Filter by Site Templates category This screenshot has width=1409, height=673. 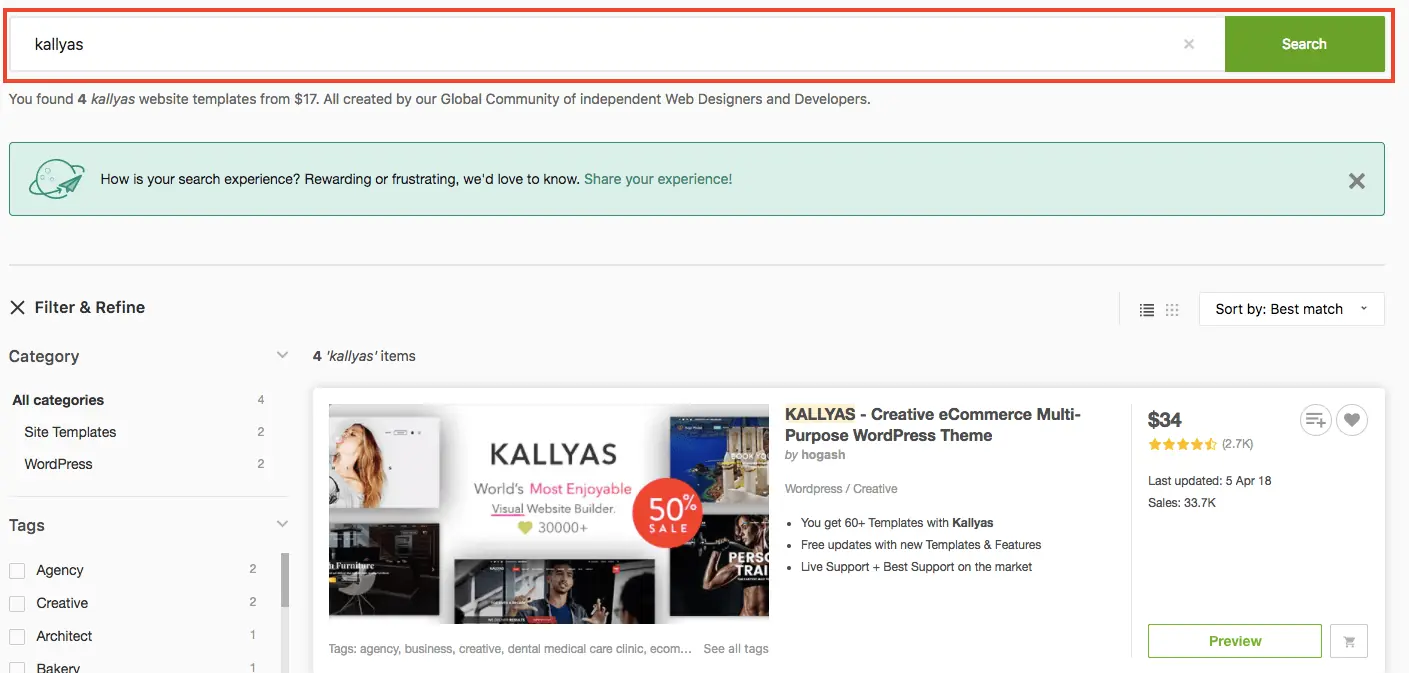(70, 432)
